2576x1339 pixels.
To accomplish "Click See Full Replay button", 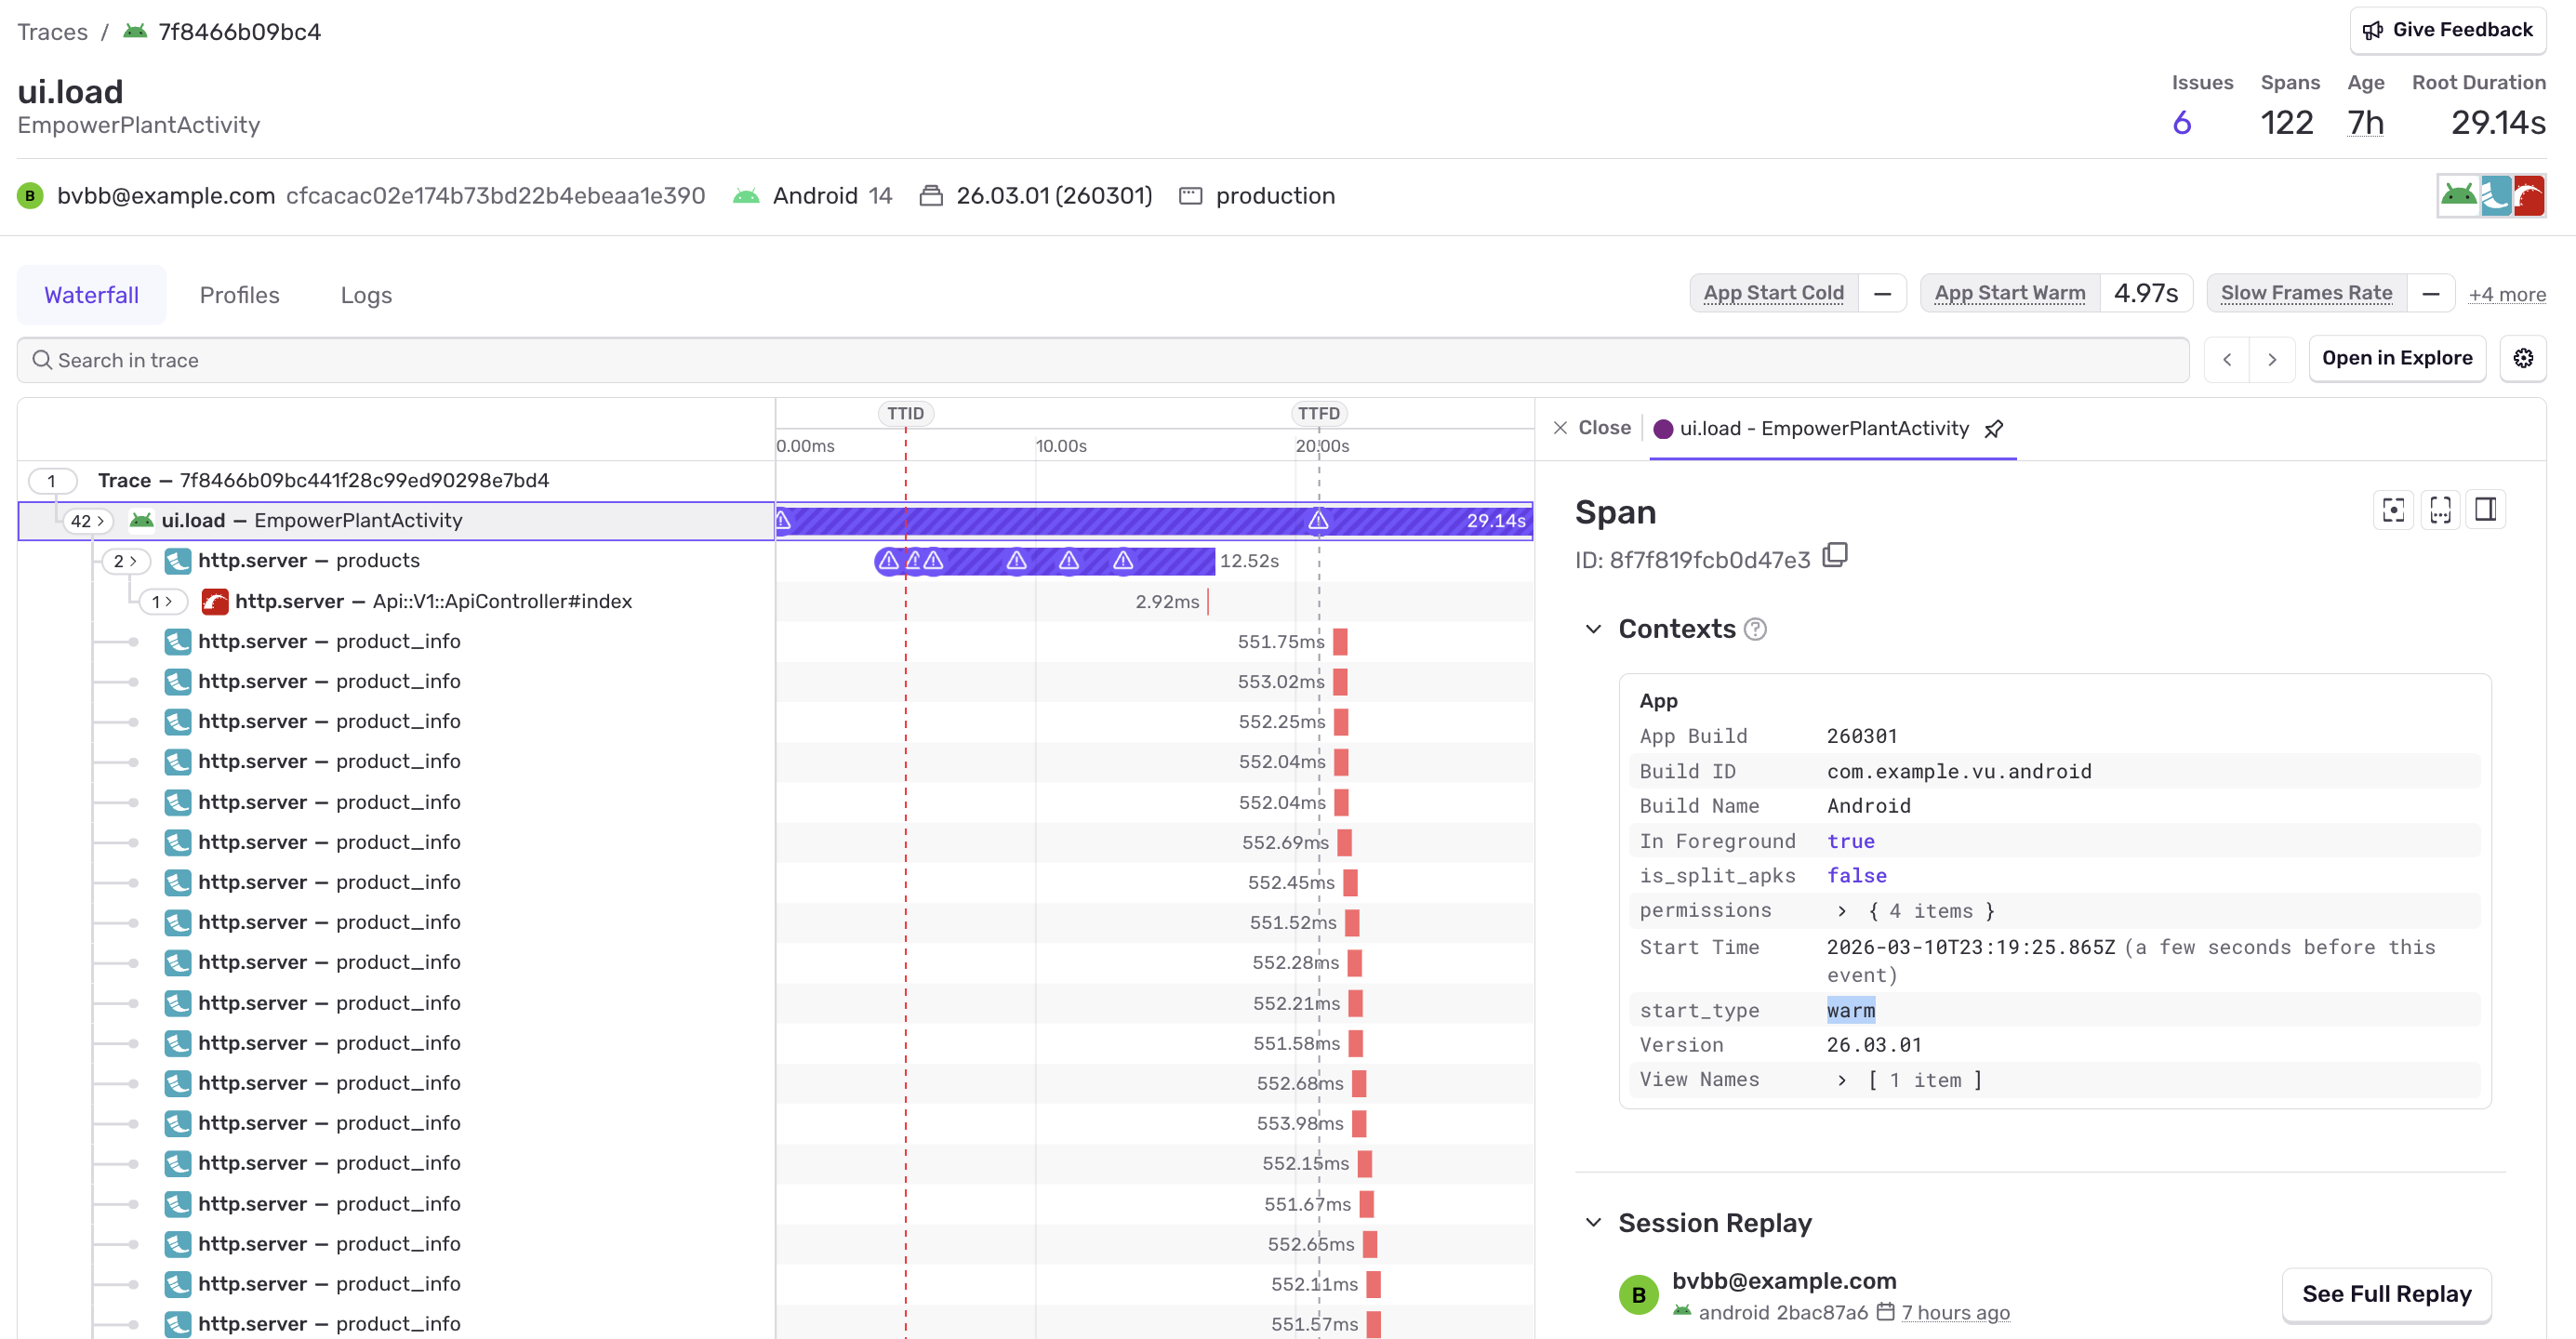I will [x=2385, y=1294].
